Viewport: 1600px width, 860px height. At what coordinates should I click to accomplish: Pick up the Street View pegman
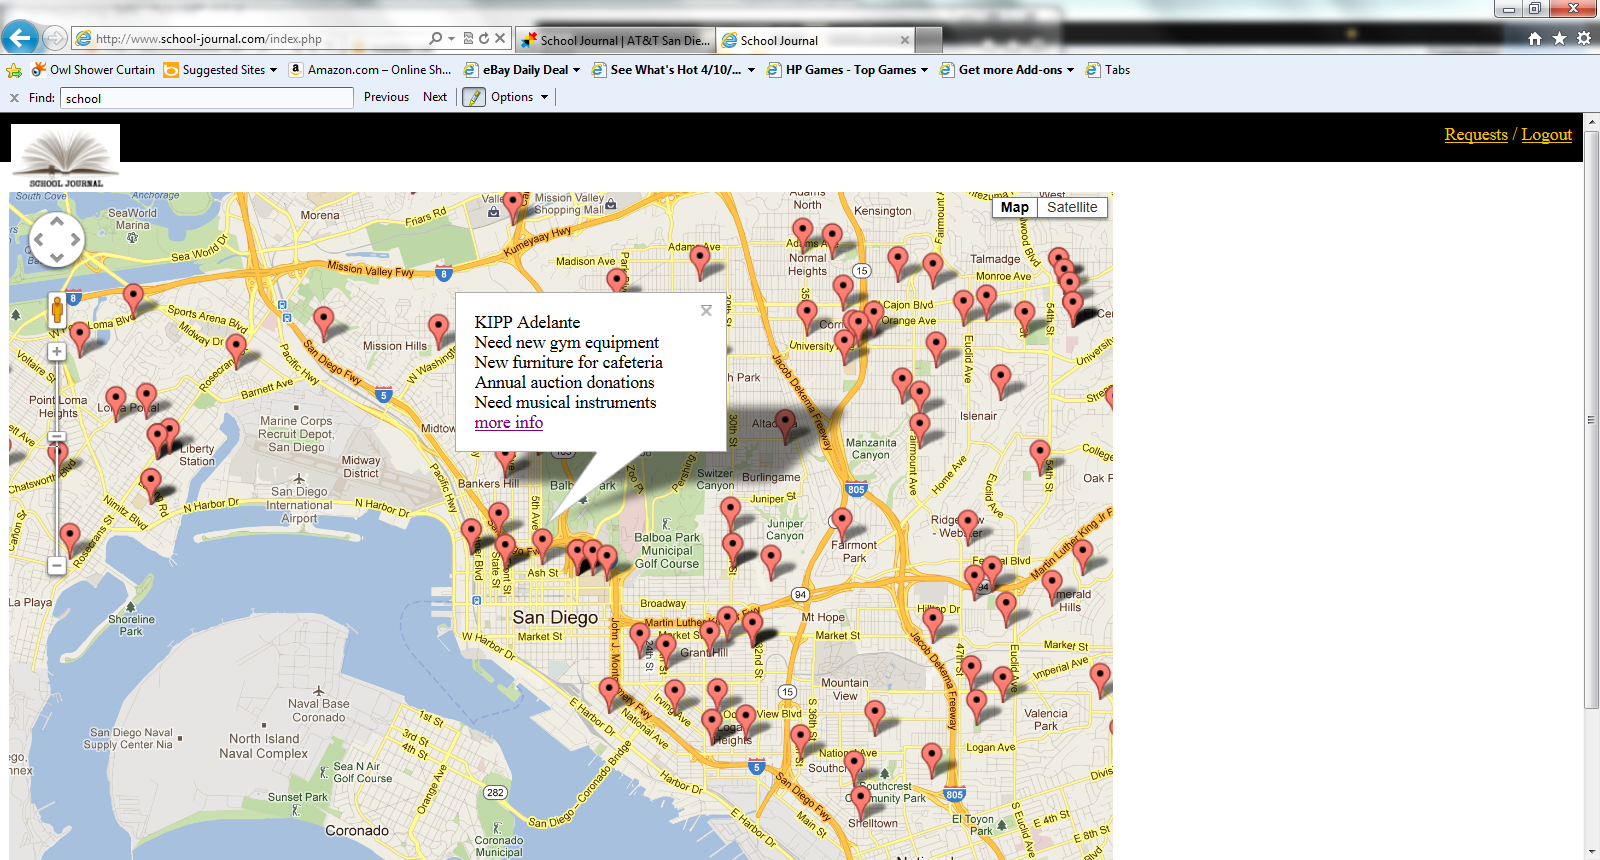point(57,310)
